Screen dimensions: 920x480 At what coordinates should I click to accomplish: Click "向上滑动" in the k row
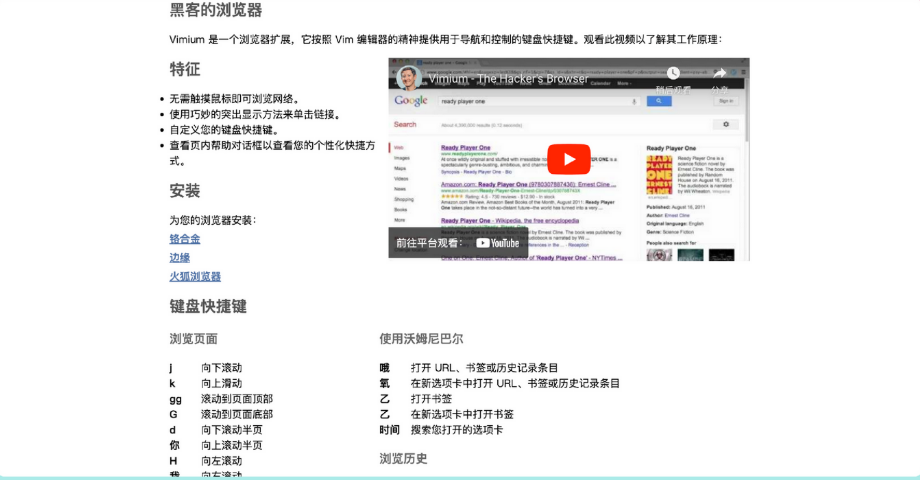222,383
